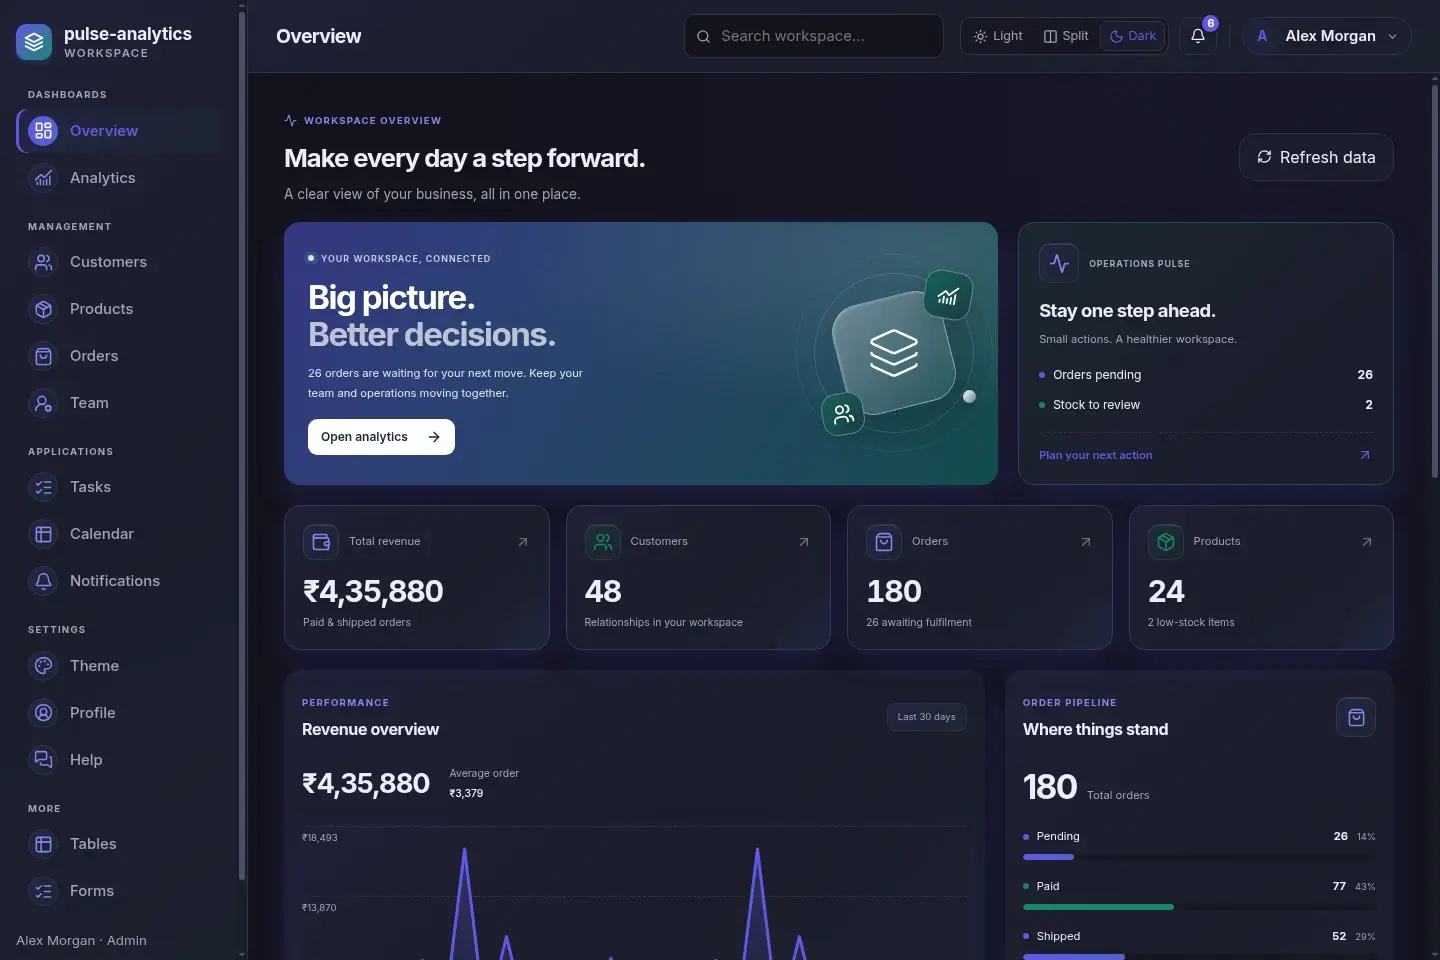This screenshot has height=960, width=1440.
Task: Click the Paid progress bar
Action: coord(1199,907)
